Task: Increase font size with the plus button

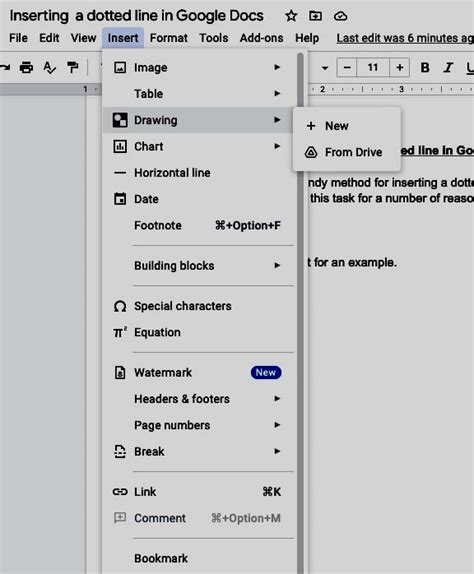Action: point(399,67)
